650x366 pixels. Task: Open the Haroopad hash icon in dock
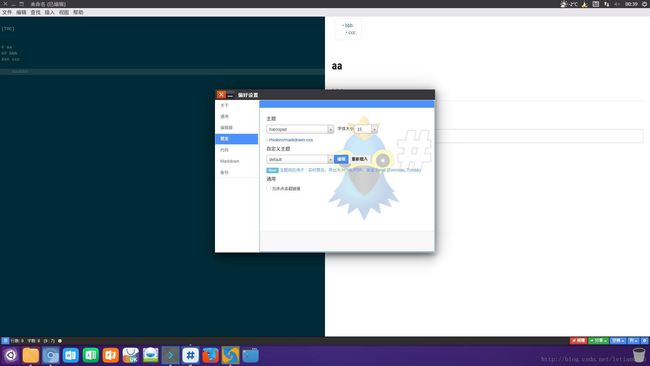pyautogui.click(x=190, y=355)
